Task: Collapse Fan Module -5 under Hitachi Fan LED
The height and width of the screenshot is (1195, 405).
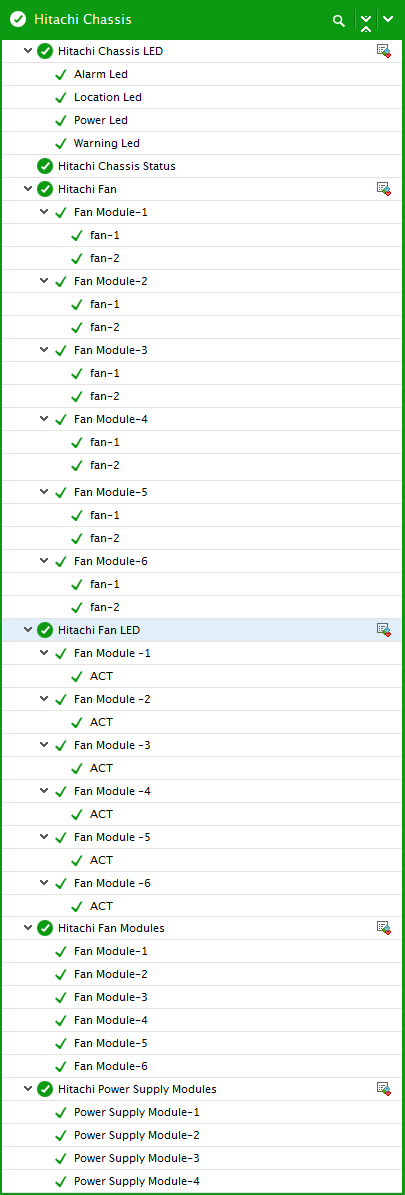Action: (44, 837)
